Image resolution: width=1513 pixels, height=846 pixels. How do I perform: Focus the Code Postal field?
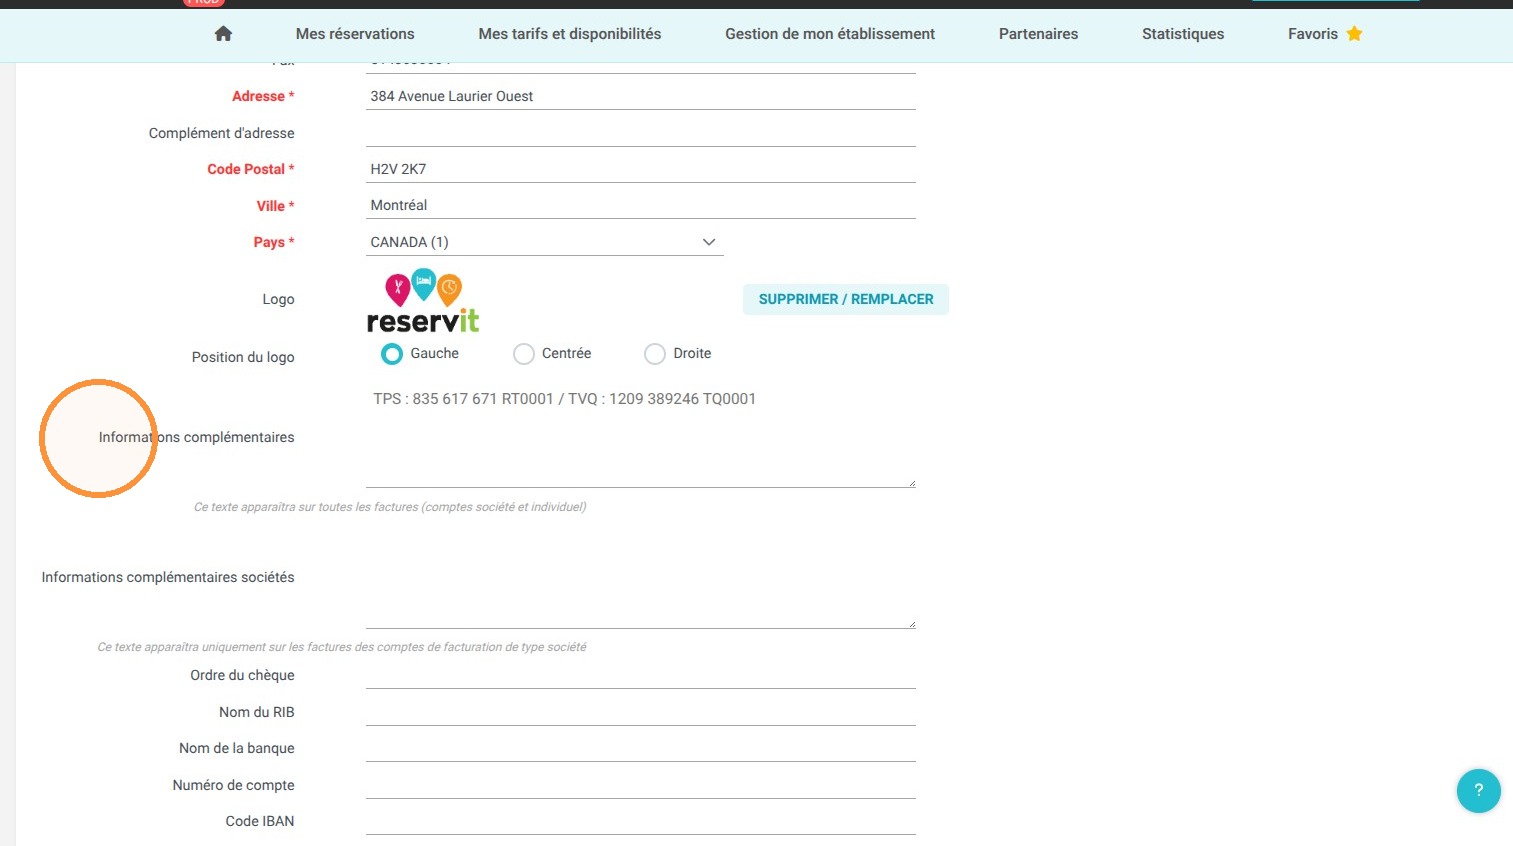click(x=641, y=169)
